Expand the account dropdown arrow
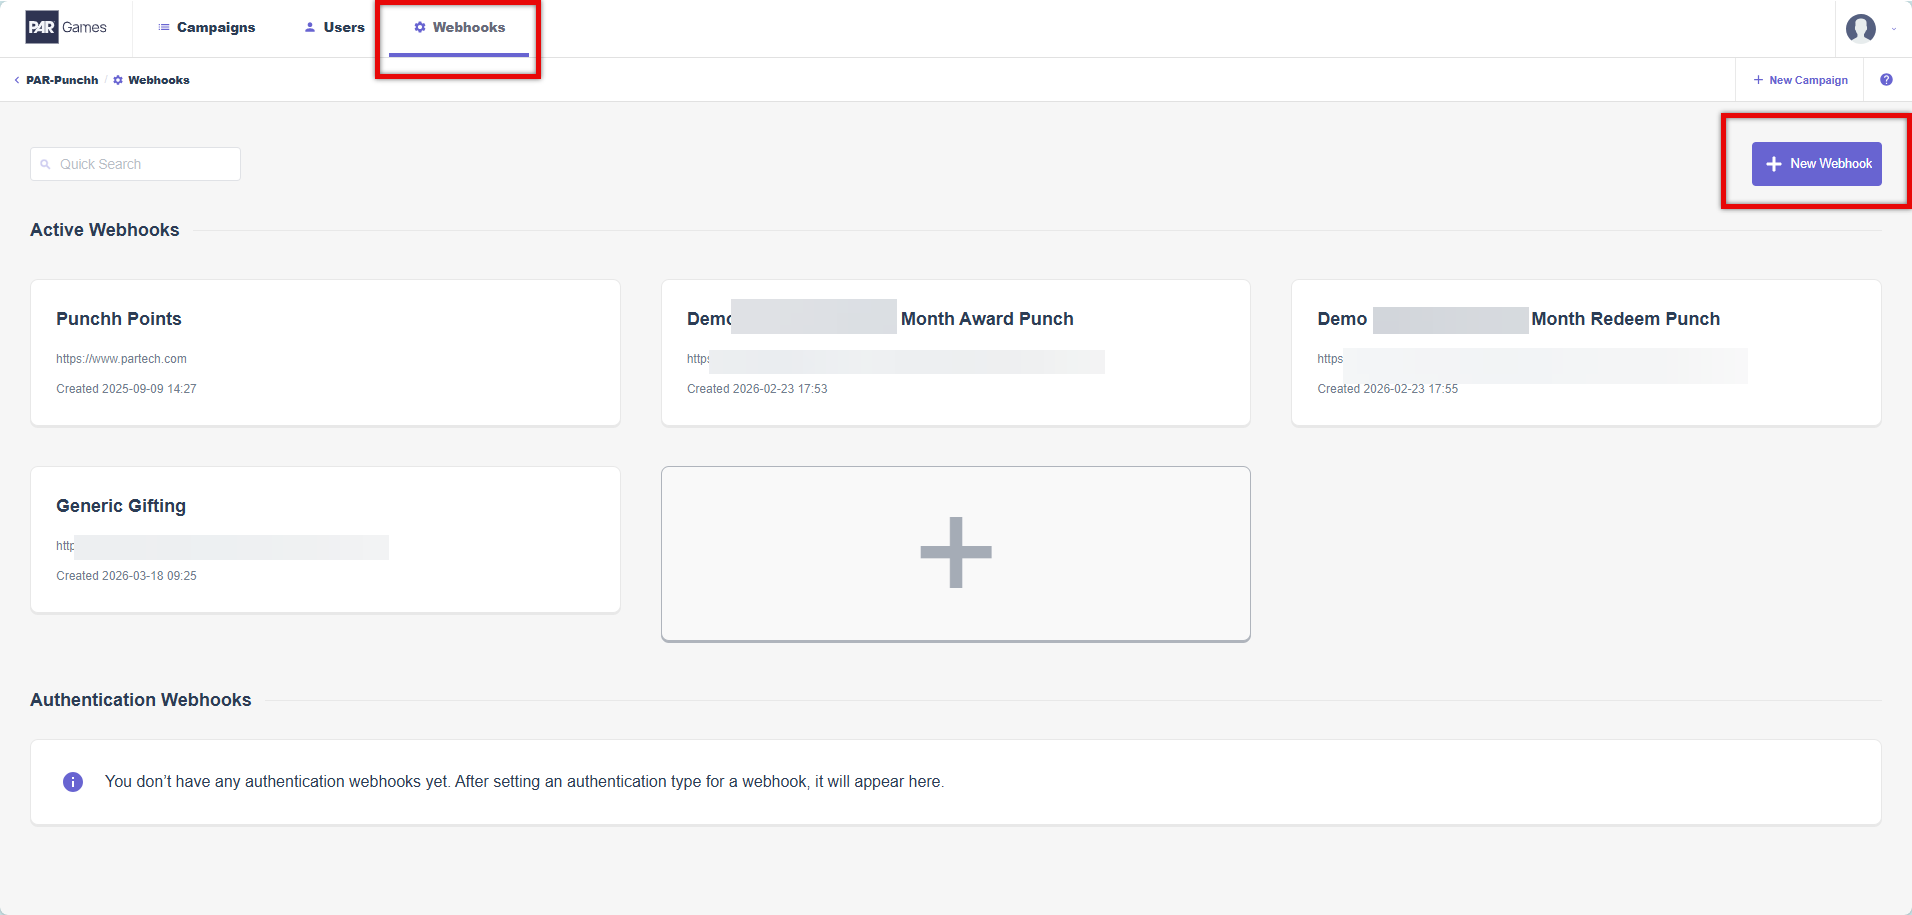The width and height of the screenshot is (1912, 915). (1894, 29)
